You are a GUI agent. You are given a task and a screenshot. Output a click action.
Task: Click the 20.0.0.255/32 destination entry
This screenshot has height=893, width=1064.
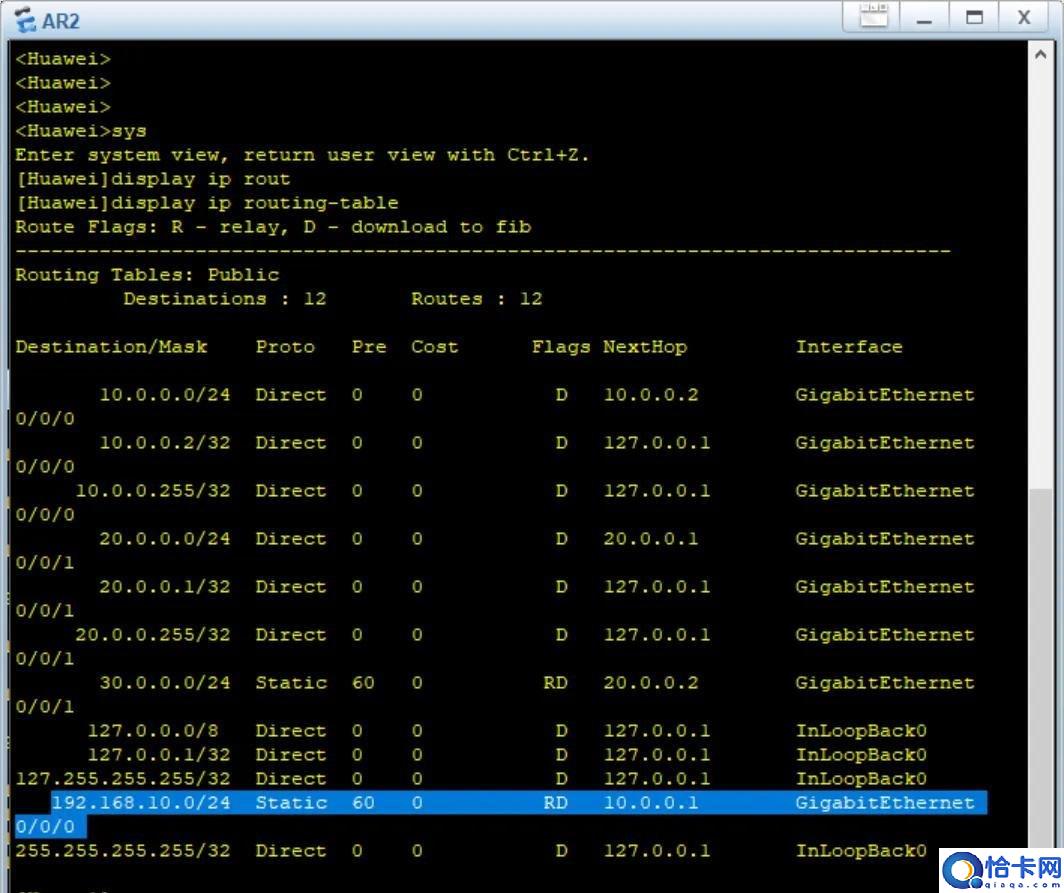tap(153, 635)
